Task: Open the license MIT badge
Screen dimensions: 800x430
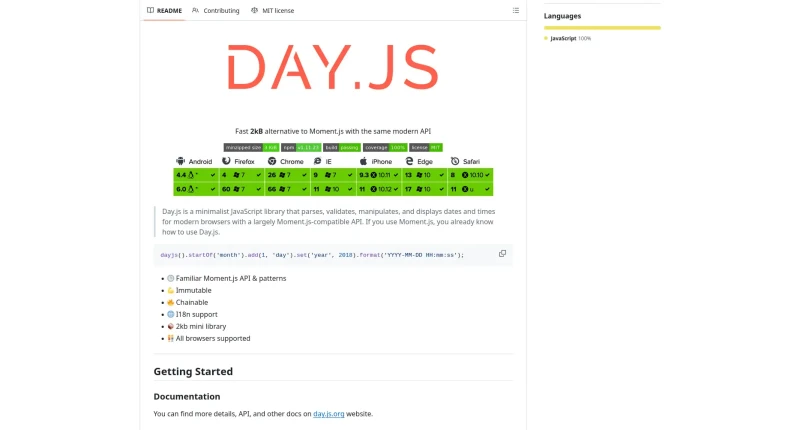Action: tap(426, 147)
